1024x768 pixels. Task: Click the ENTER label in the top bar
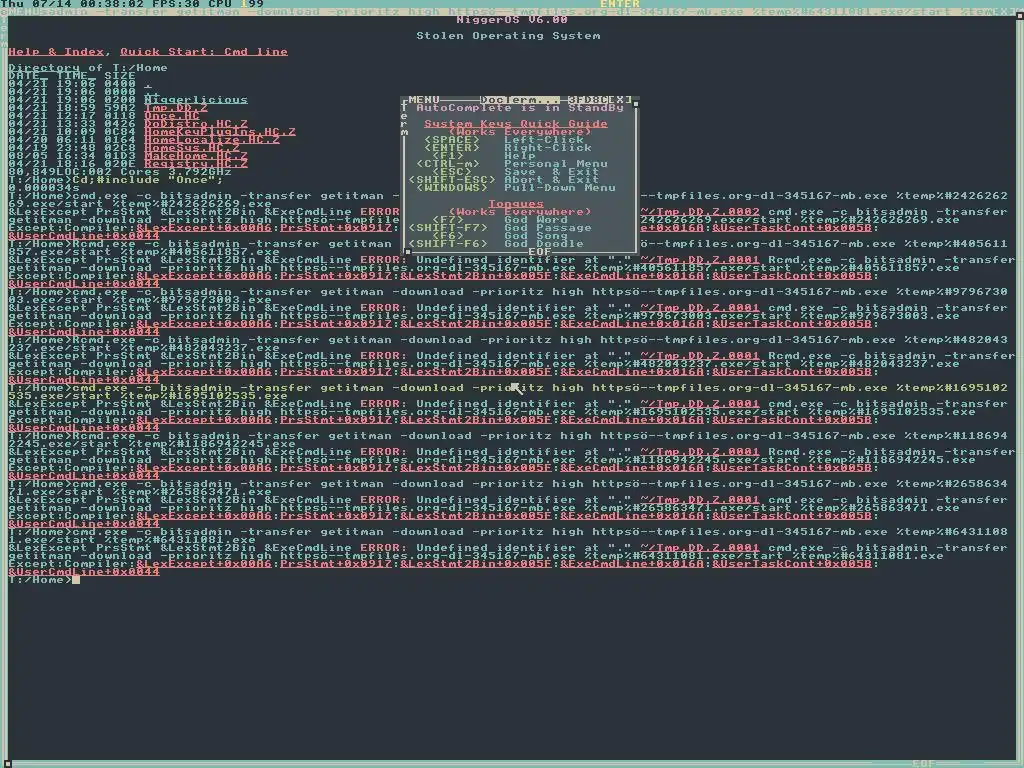click(620, 4)
